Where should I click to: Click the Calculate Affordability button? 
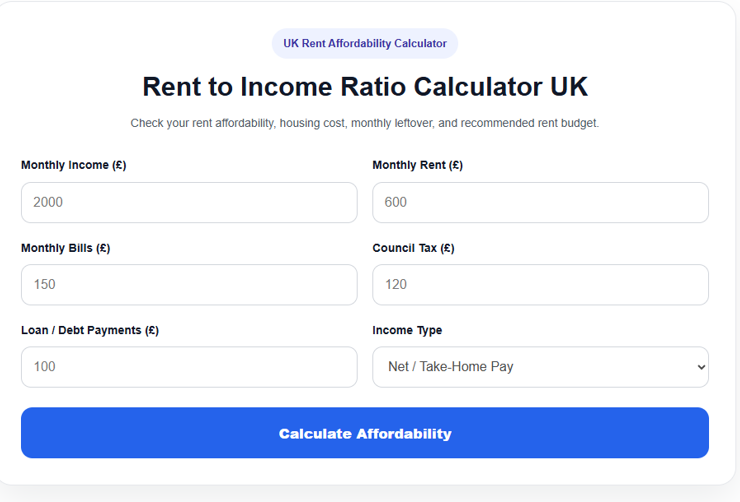click(365, 433)
